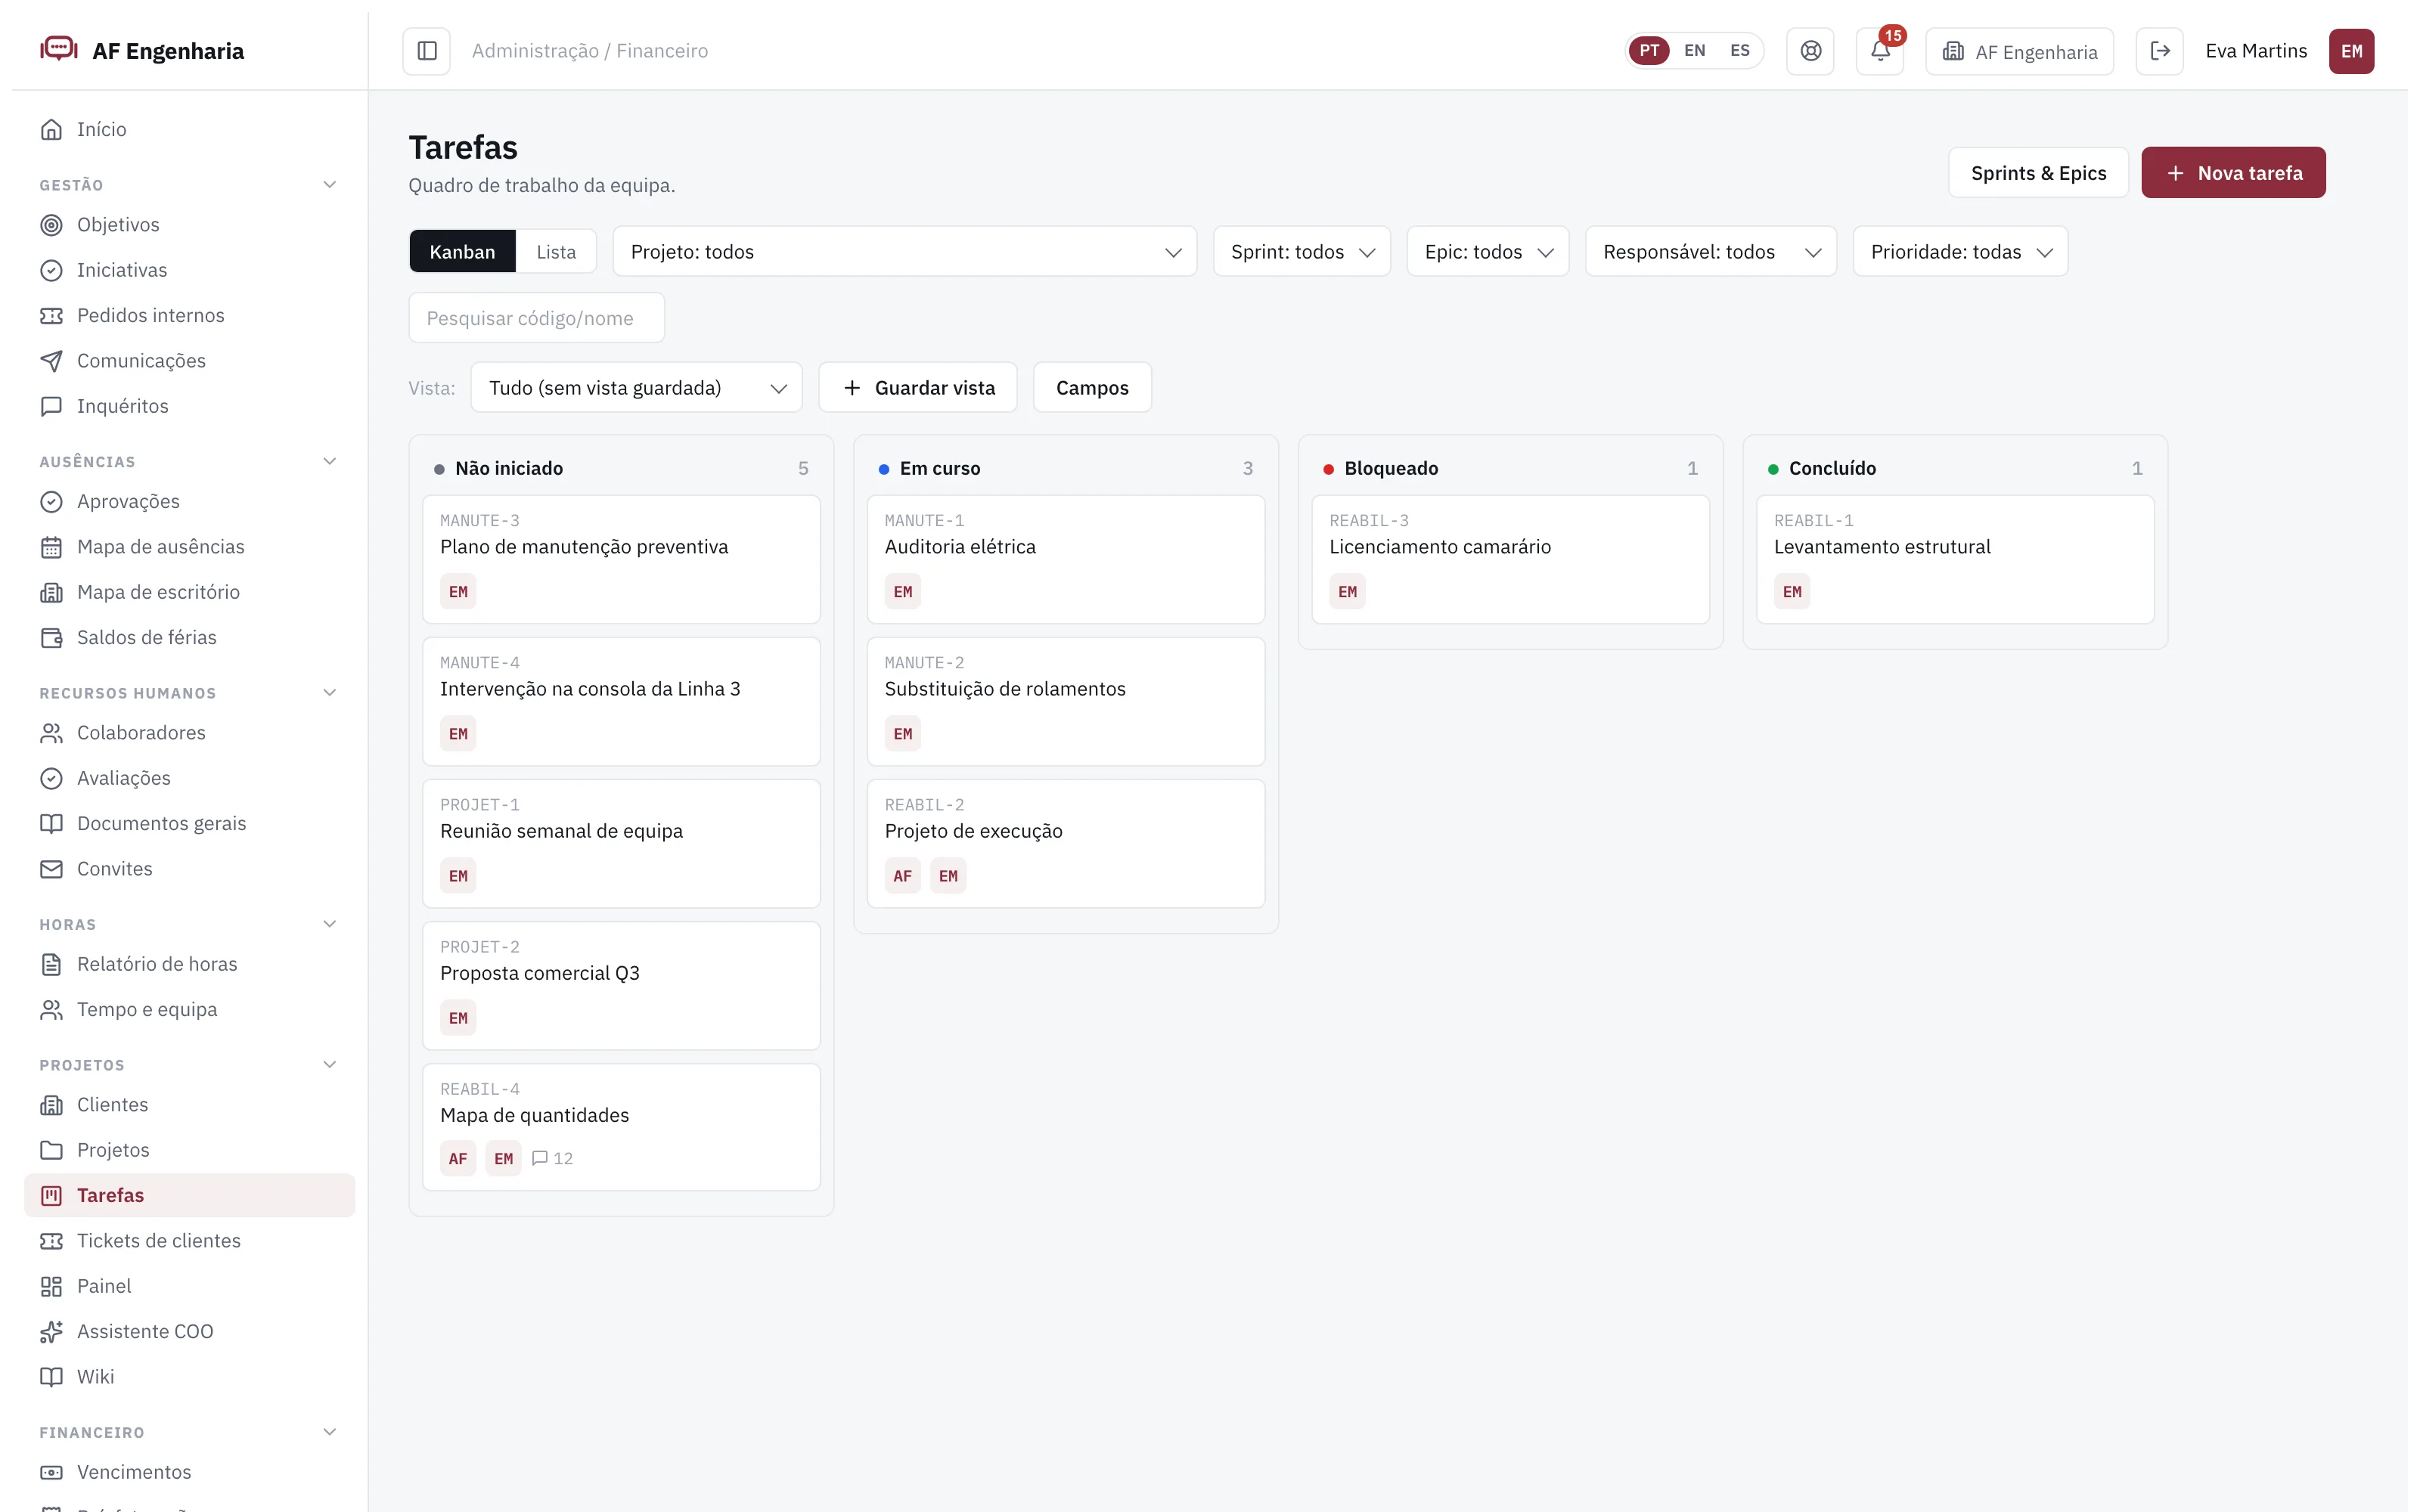
Task: Click the AF Engenharia logo icon
Action: tap(59, 49)
